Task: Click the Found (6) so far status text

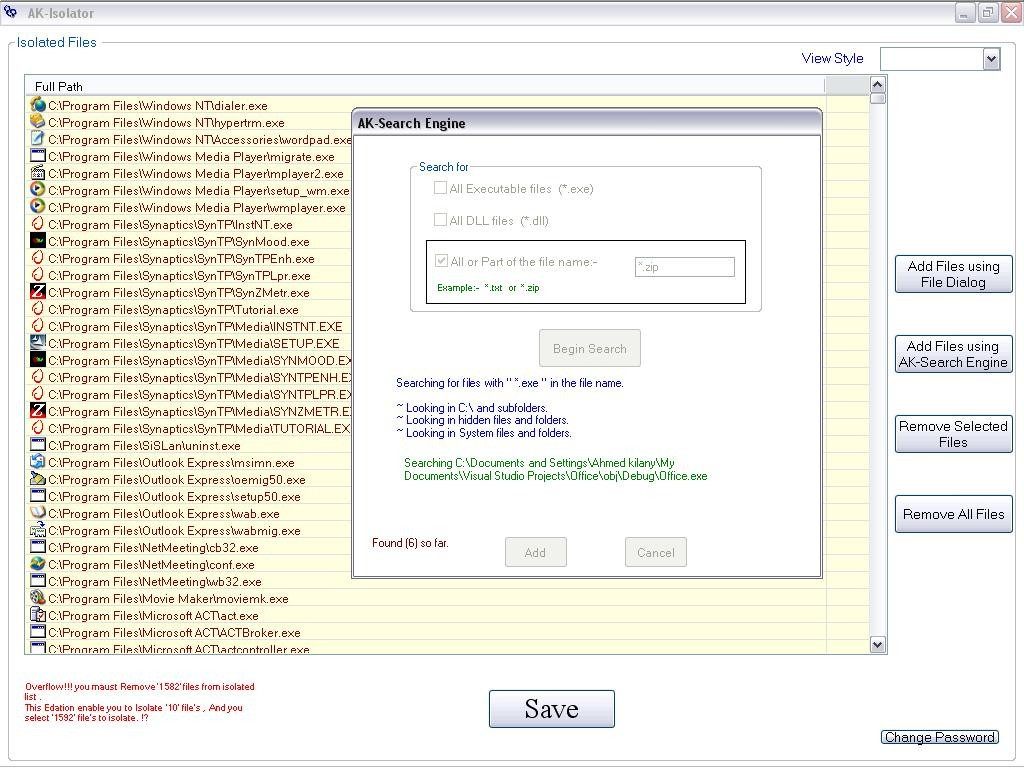Action: click(x=410, y=543)
